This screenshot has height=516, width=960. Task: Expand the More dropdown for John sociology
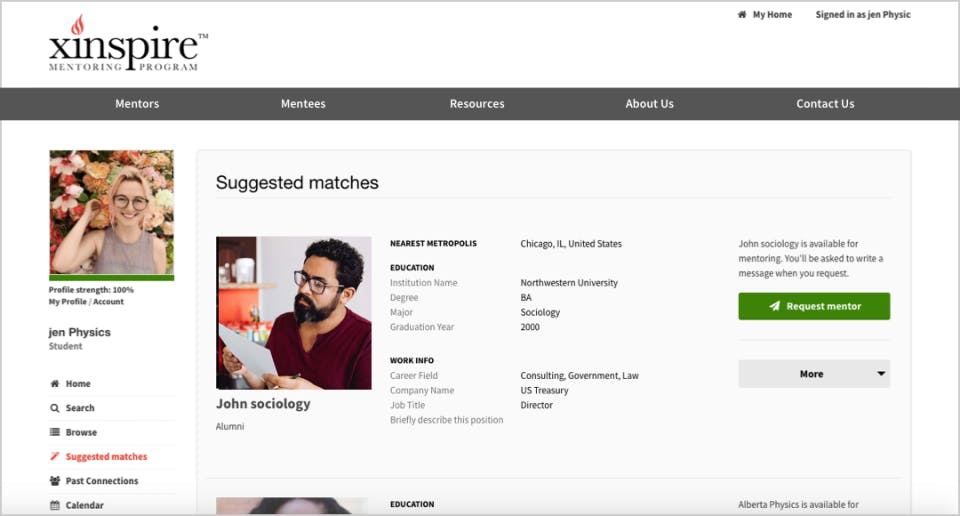click(814, 373)
